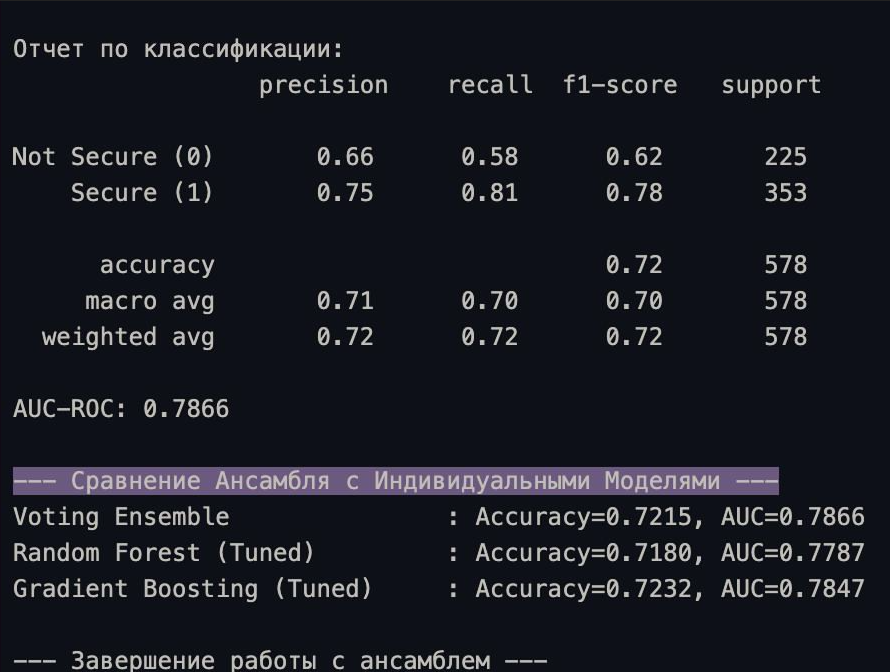The width and height of the screenshot is (890, 672).
Task: Click the 'Secure (1)' row label
Action: point(142,193)
